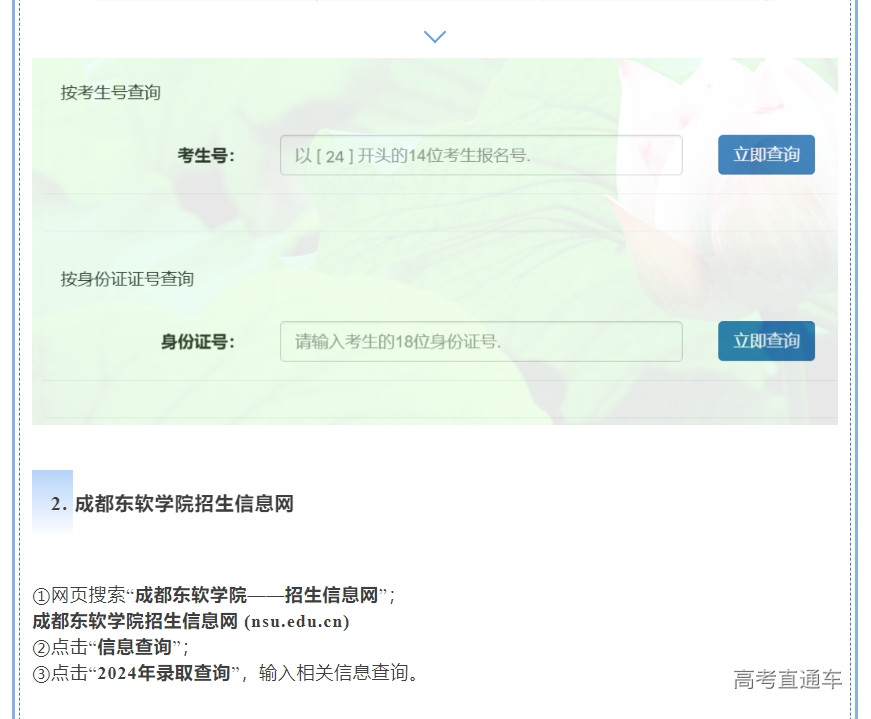Image resolution: width=871 pixels, height=719 pixels.
Task: Click the 身份证号: field label
Action: pyautogui.click(x=198, y=342)
